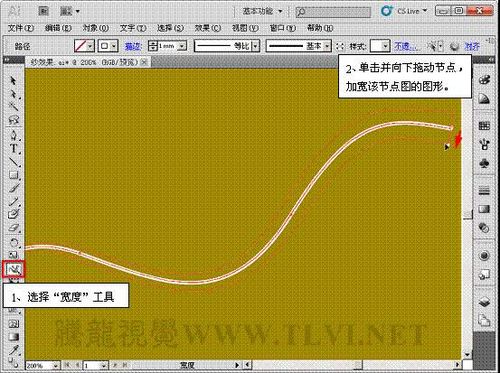Open the 效果 menu

[208, 28]
